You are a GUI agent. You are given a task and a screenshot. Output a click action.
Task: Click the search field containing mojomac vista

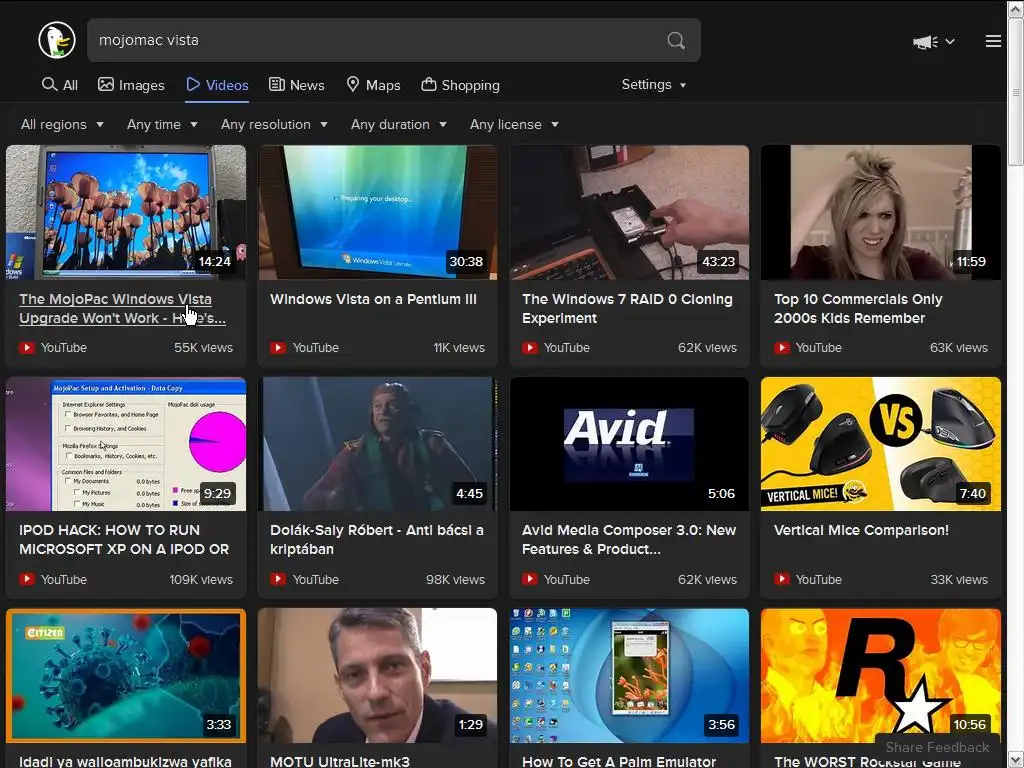tap(376, 40)
